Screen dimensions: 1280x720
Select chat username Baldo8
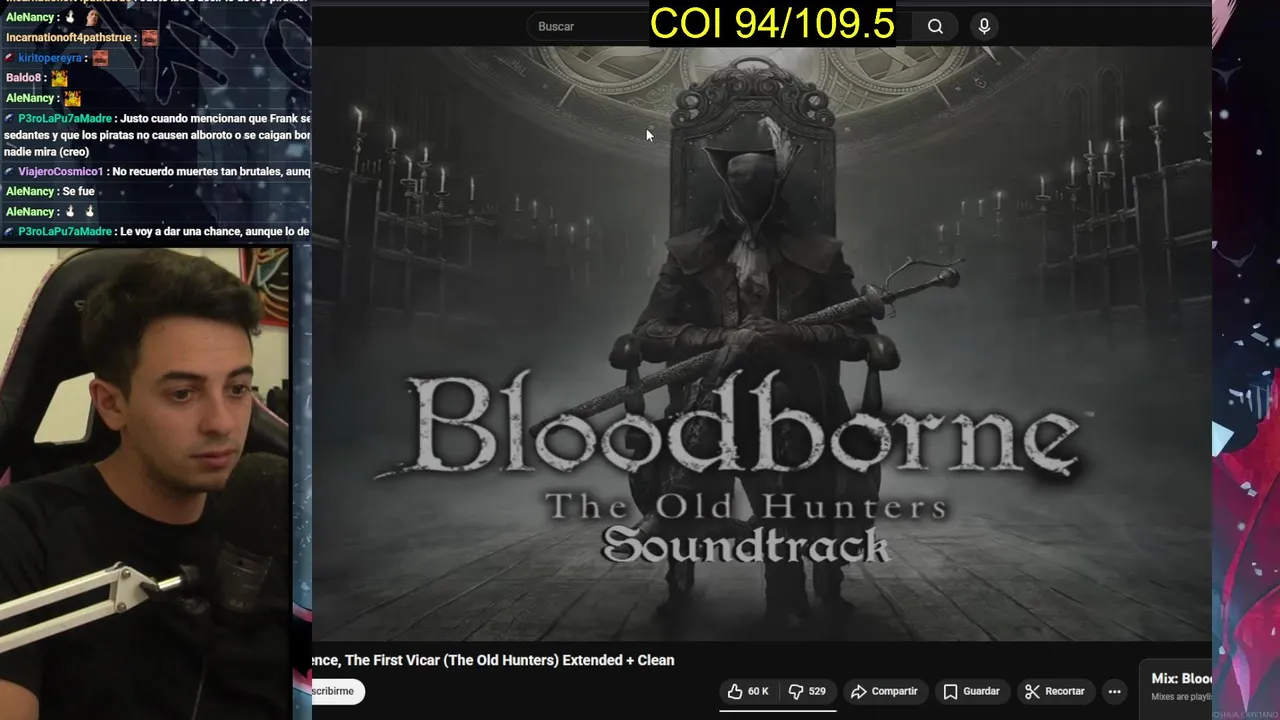22,78
